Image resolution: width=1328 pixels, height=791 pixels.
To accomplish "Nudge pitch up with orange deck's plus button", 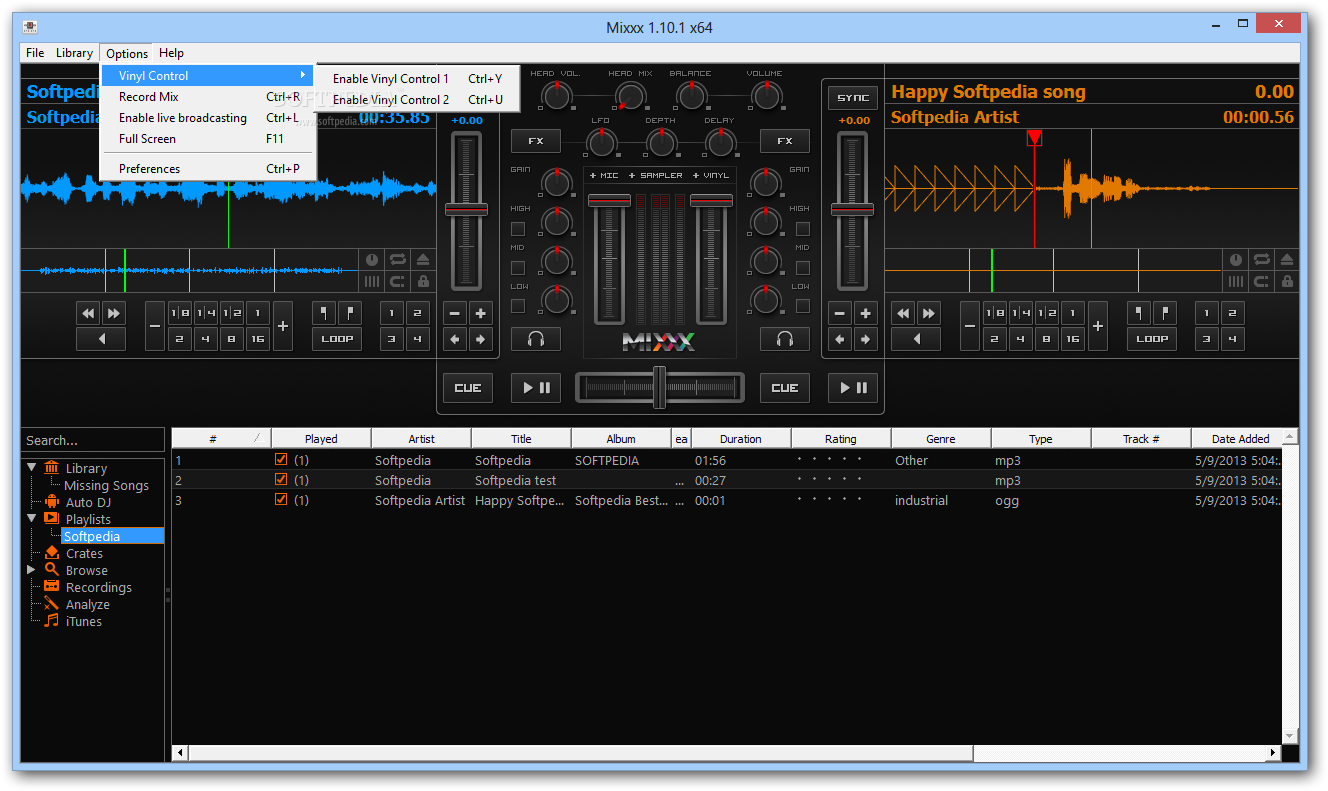I will 865,313.
